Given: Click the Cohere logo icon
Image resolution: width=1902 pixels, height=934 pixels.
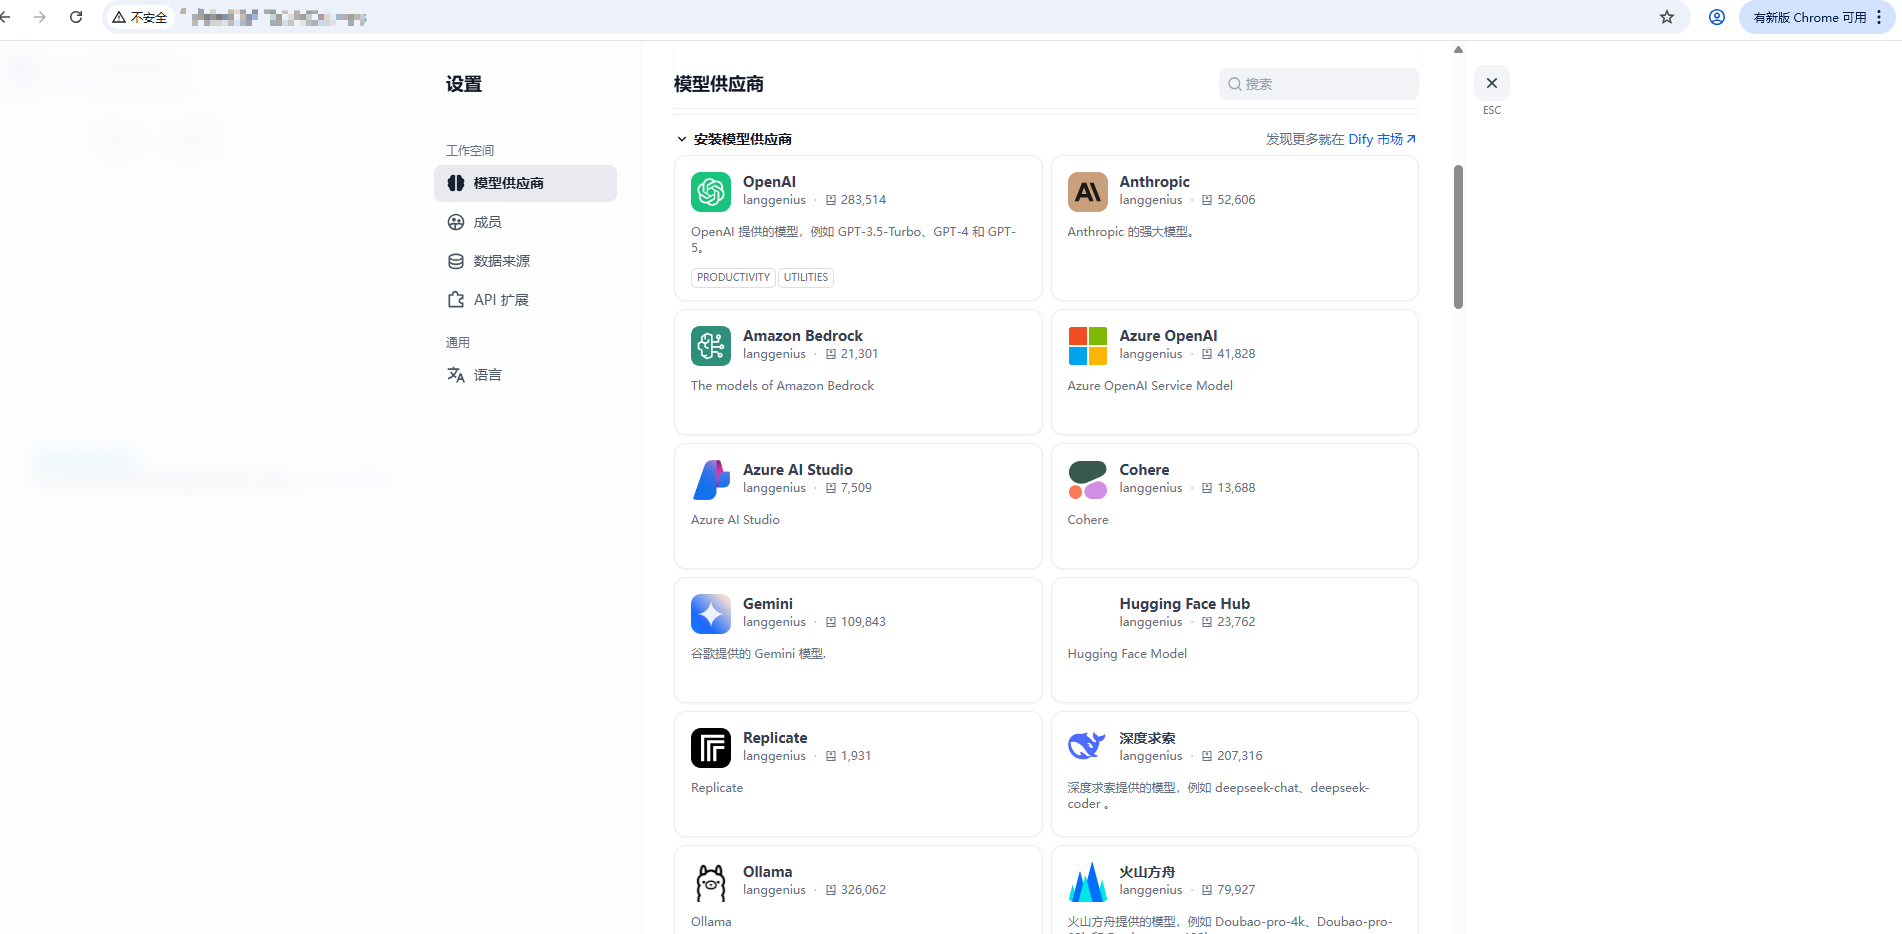Looking at the screenshot, I should coord(1088,480).
